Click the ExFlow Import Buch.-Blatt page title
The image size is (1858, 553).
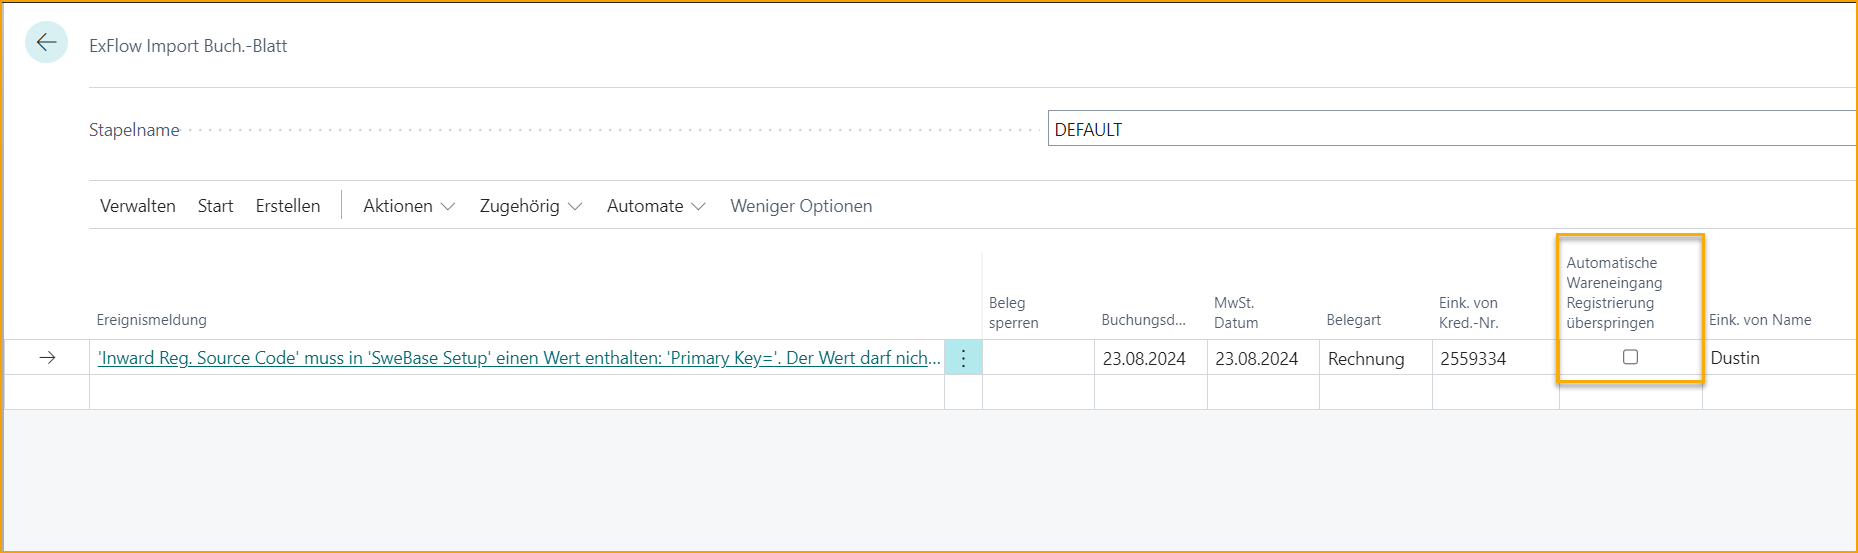188,46
